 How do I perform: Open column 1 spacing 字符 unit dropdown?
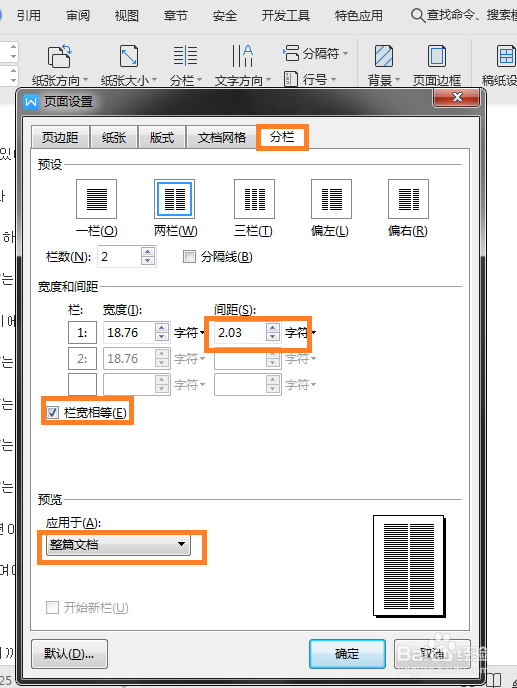301,333
